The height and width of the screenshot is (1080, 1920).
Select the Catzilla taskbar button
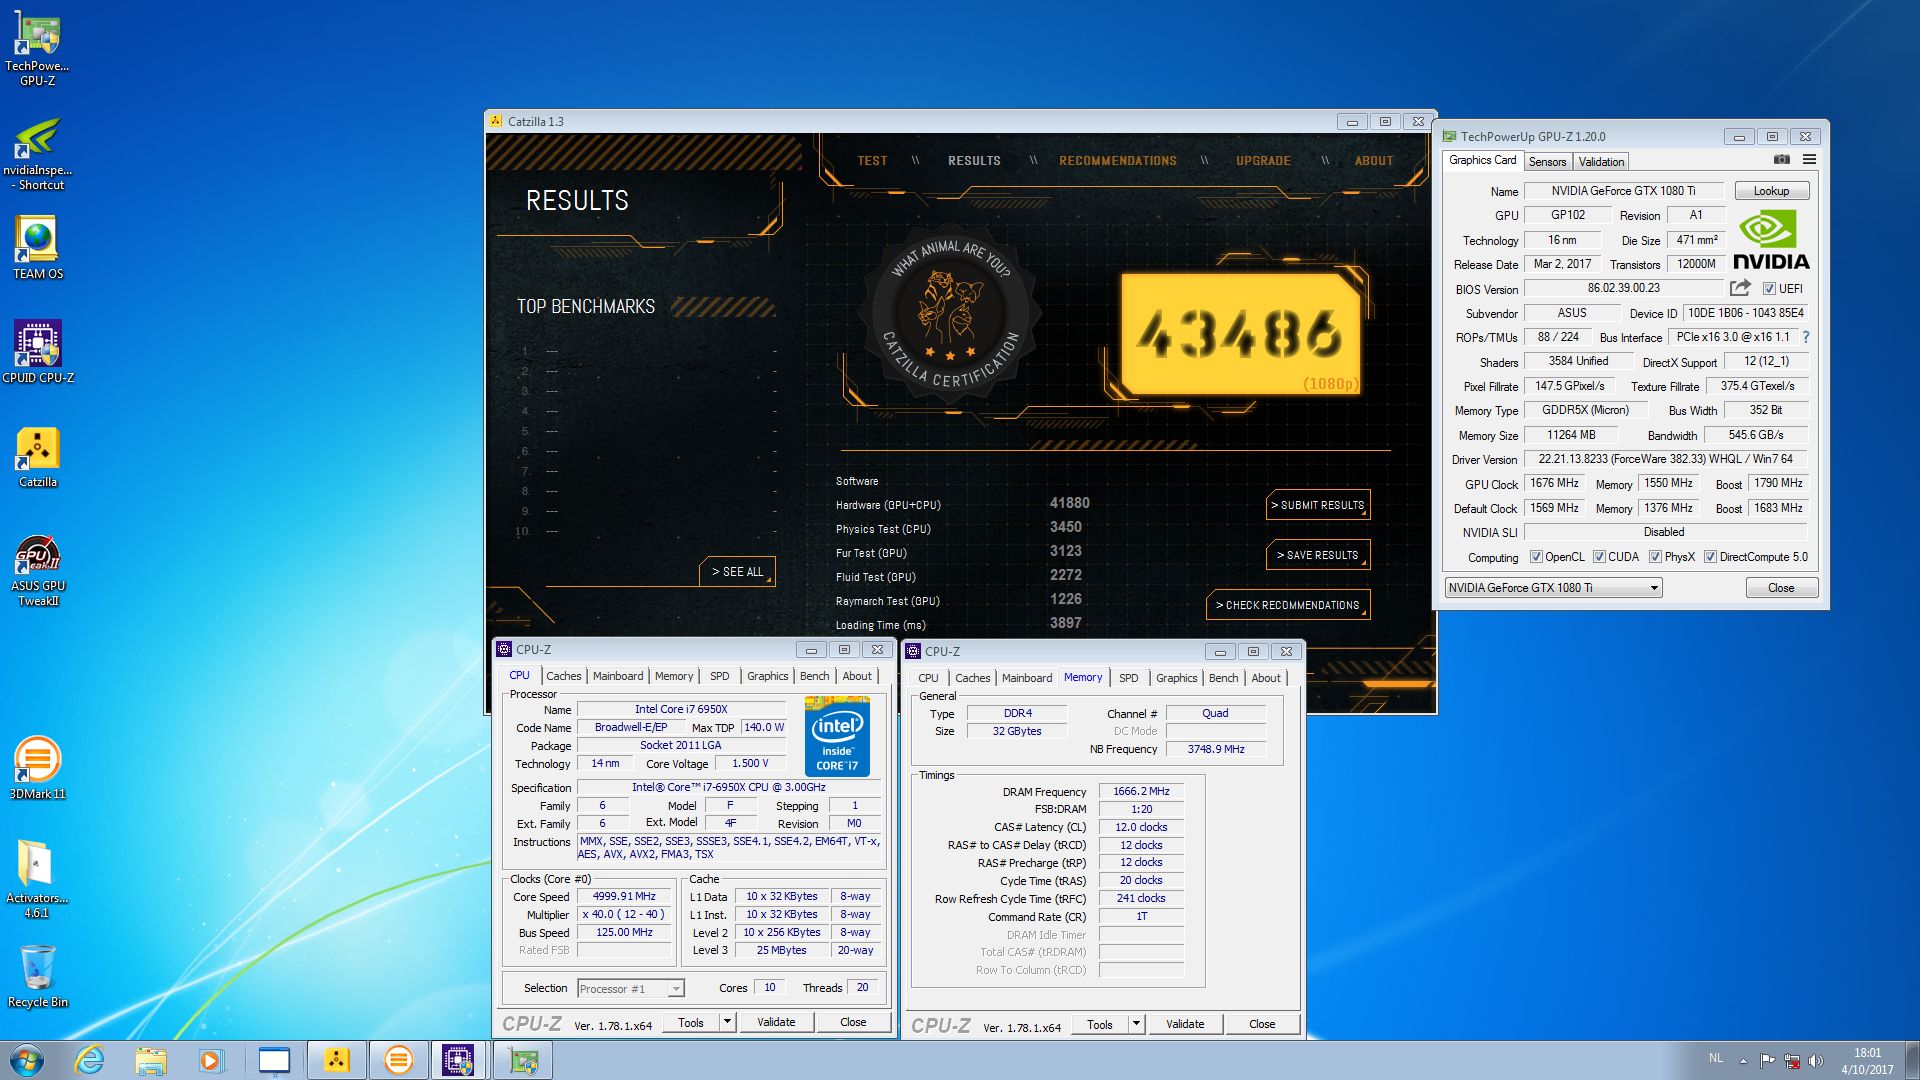pos(336,1060)
